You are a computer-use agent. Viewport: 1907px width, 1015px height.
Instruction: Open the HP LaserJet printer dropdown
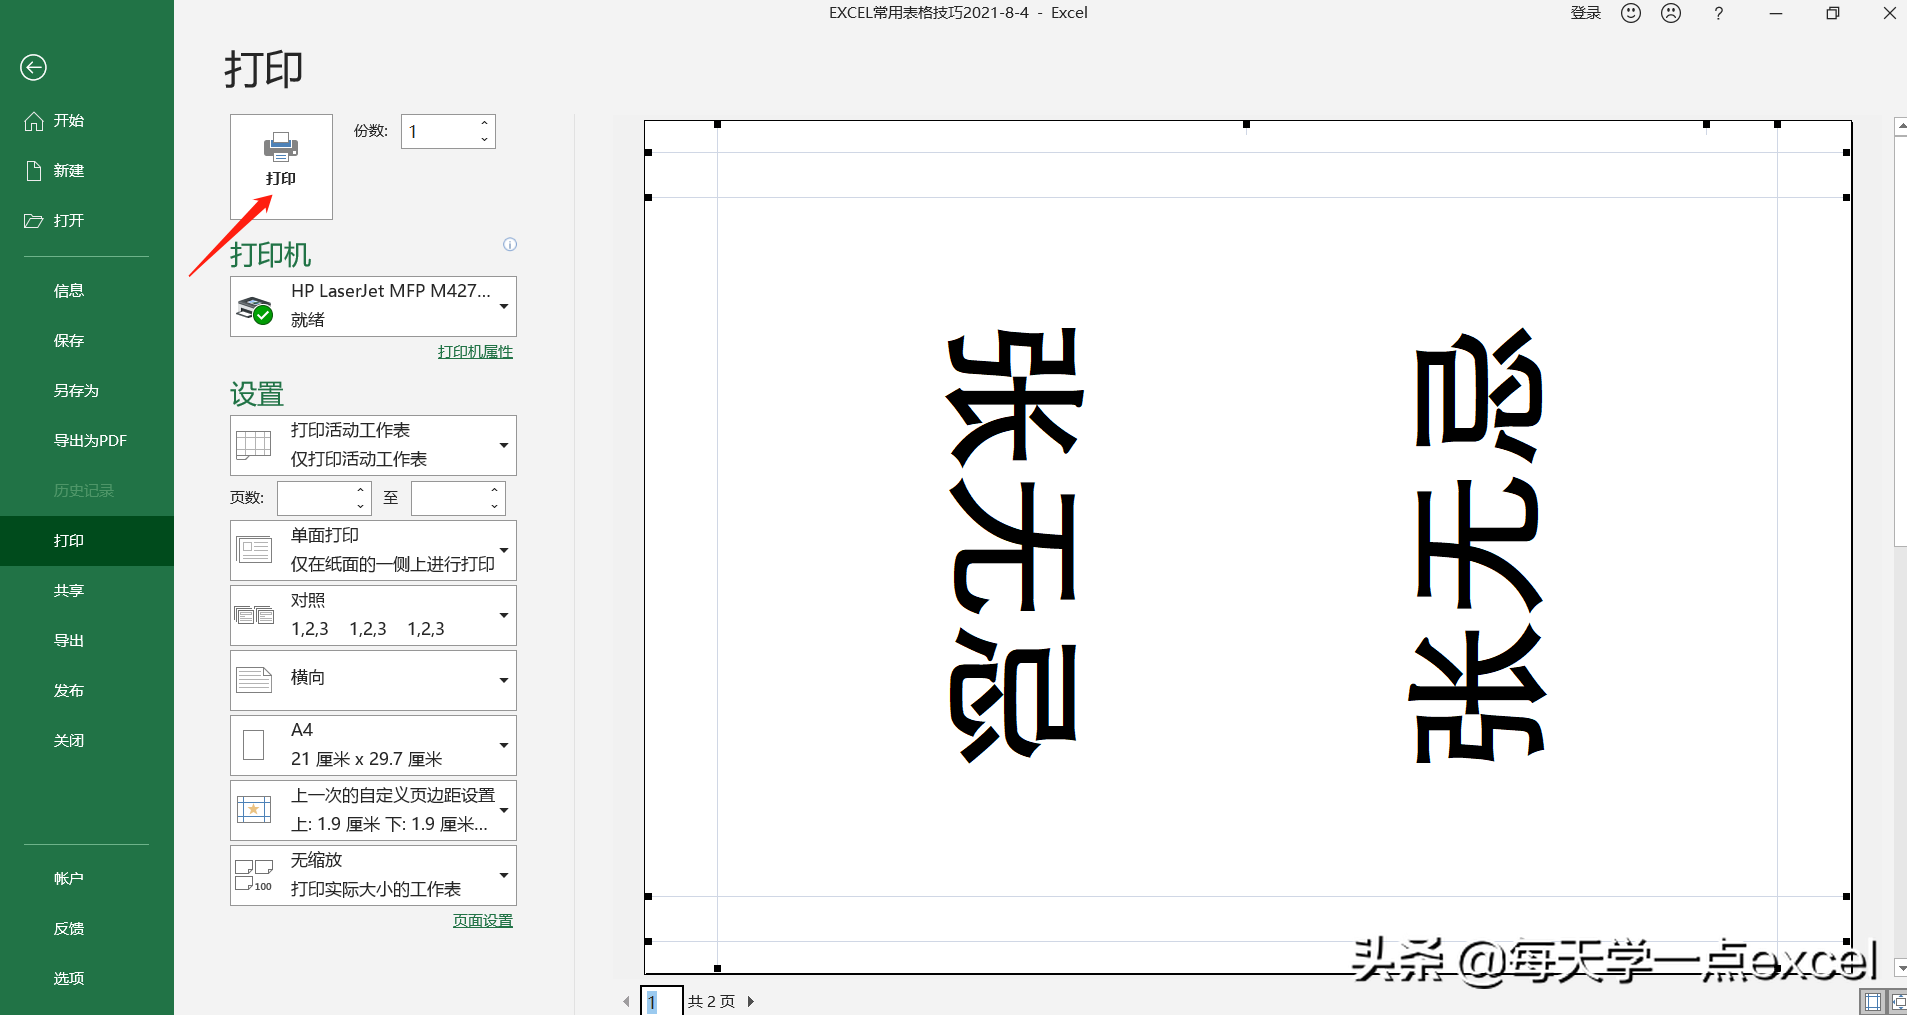click(373, 306)
